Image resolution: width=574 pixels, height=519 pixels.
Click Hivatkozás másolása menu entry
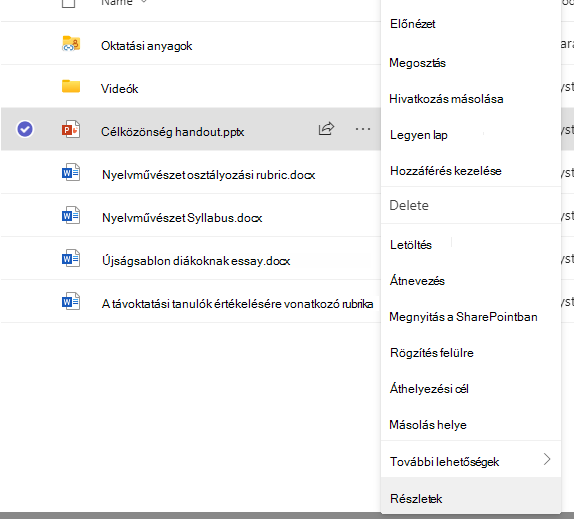point(446,99)
